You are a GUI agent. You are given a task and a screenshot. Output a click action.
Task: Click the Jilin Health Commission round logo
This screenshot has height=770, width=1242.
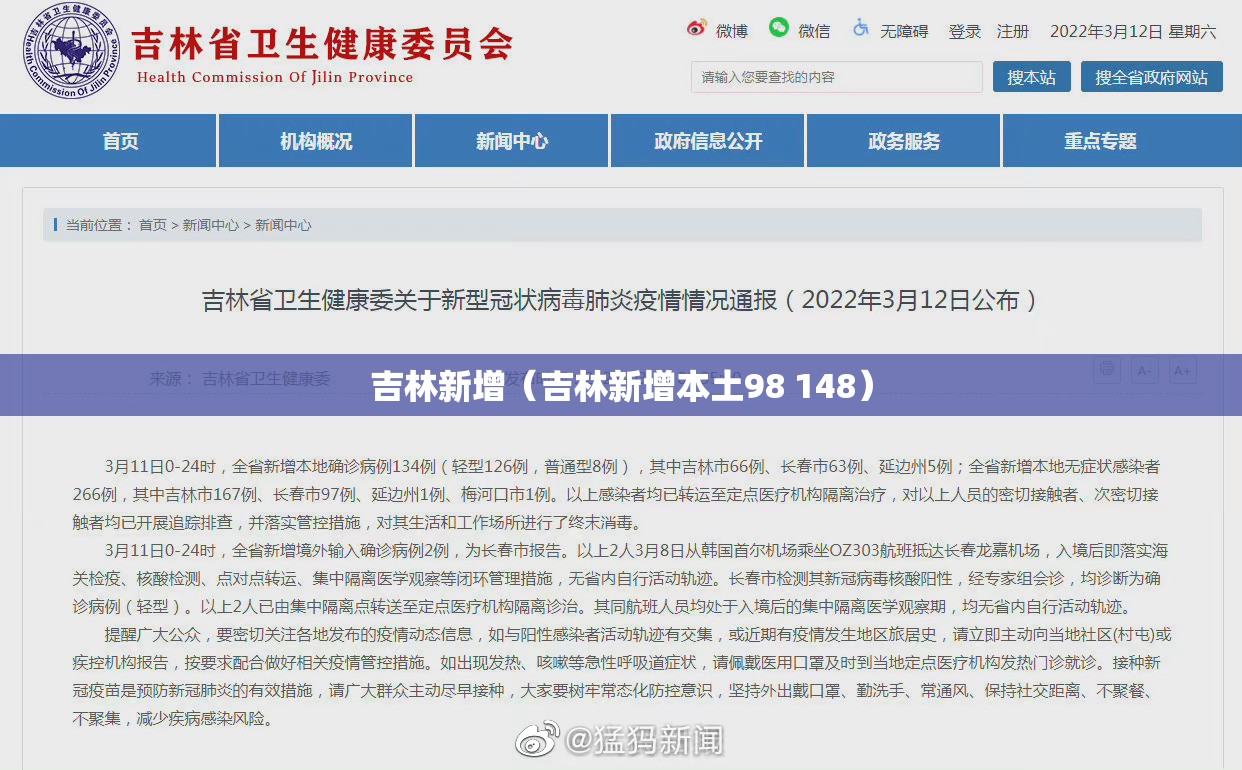tap(71, 51)
